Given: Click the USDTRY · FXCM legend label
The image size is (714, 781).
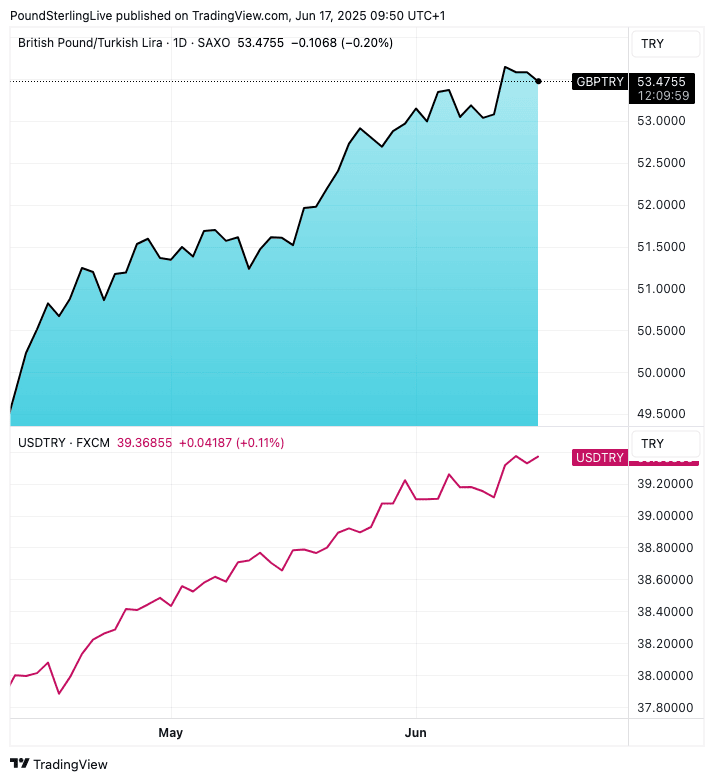Looking at the screenshot, I should (x=64, y=442).
